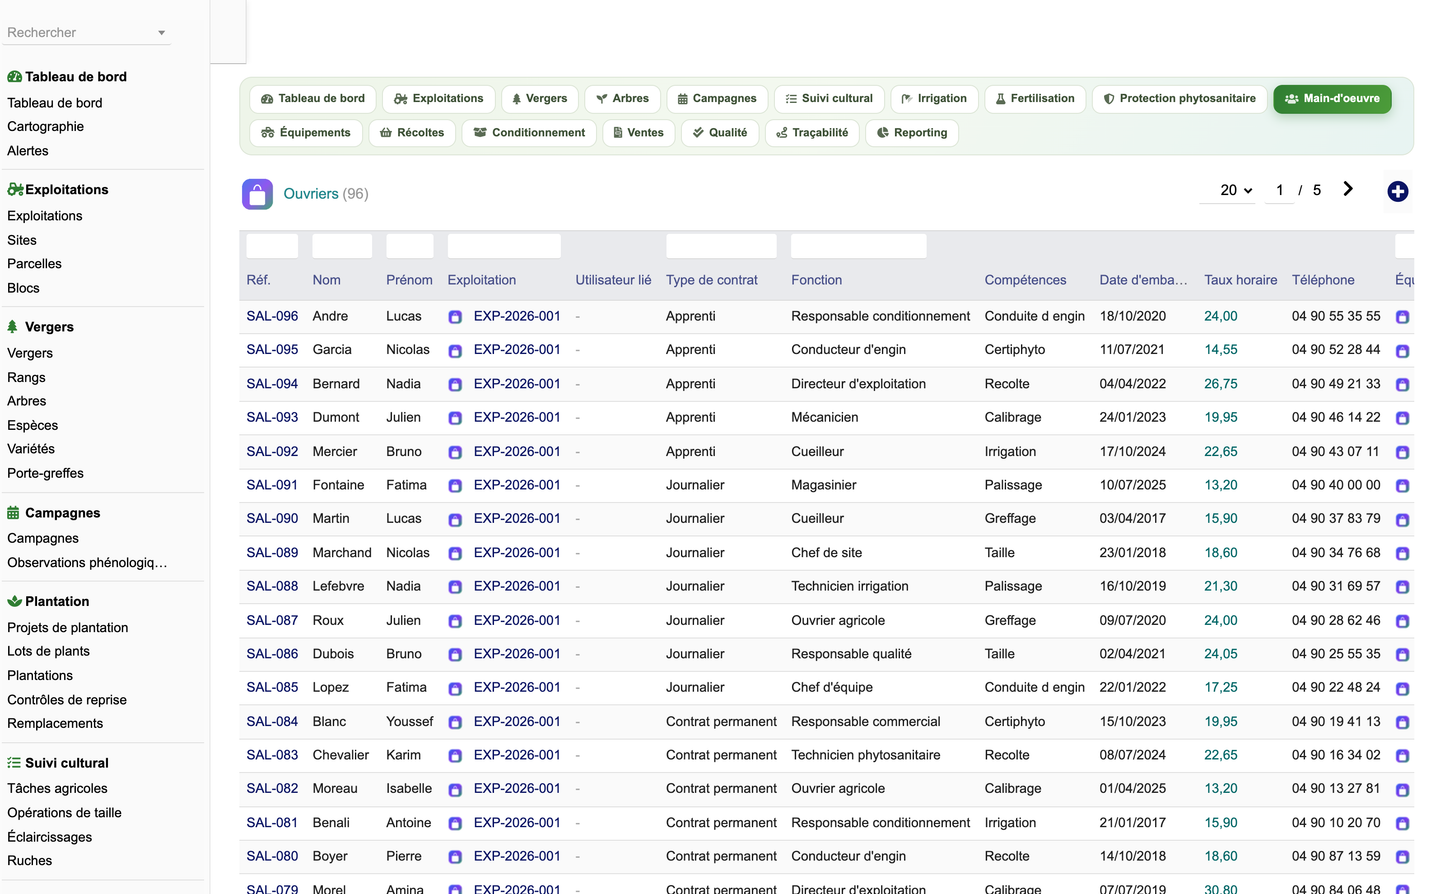
Task: Open the Fertilisation tab
Action: pos(1035,99)
